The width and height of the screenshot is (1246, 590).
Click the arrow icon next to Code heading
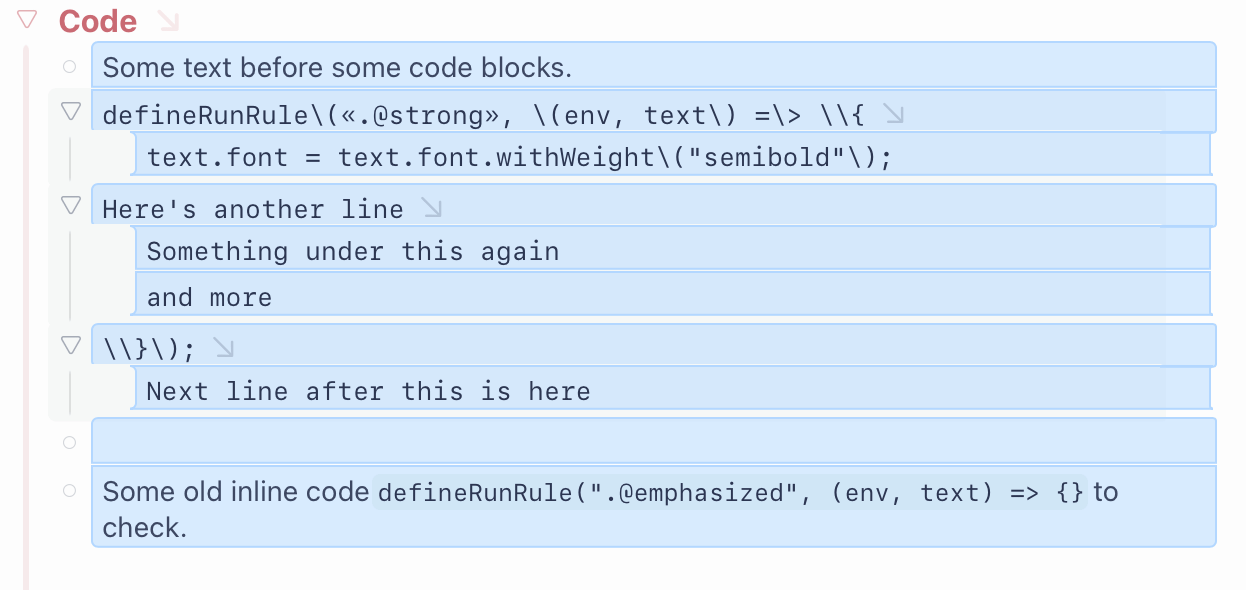pyautogui.click(x=167, y=20)
